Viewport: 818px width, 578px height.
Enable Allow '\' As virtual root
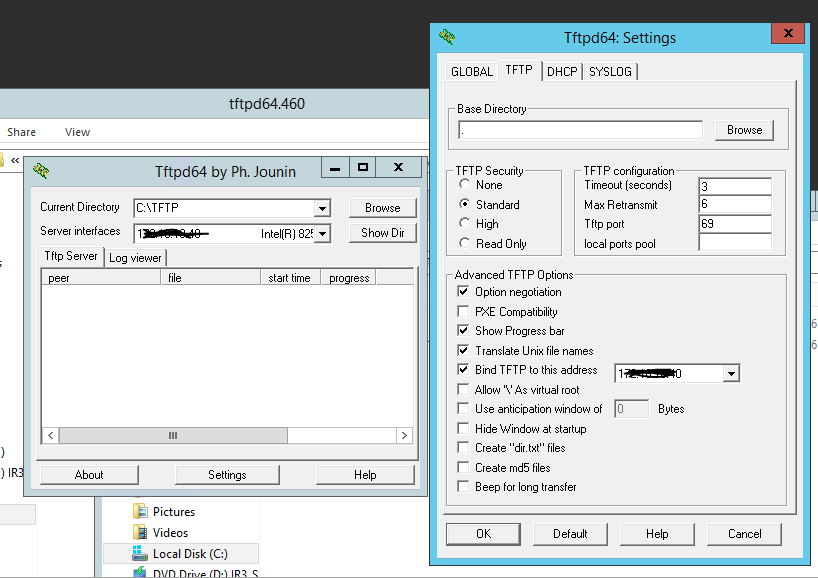tap(463, 390)
